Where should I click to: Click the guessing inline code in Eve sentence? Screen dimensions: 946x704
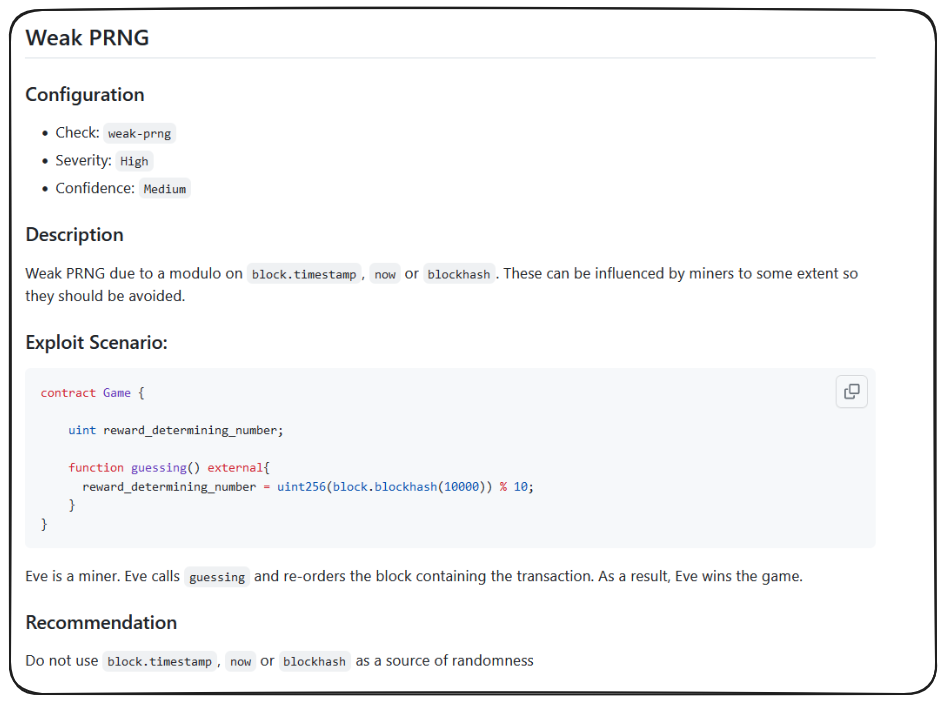click(x=217, y=577)
